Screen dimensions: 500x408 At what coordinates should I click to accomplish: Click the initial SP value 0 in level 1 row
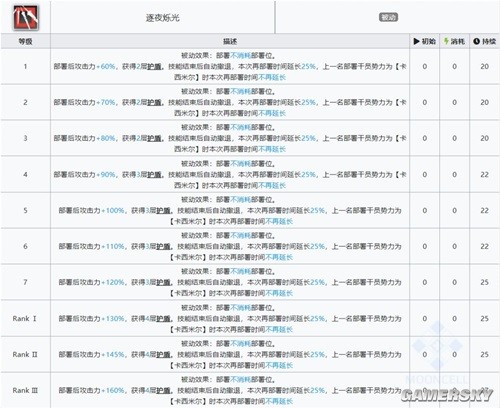[x=425, y=67]
